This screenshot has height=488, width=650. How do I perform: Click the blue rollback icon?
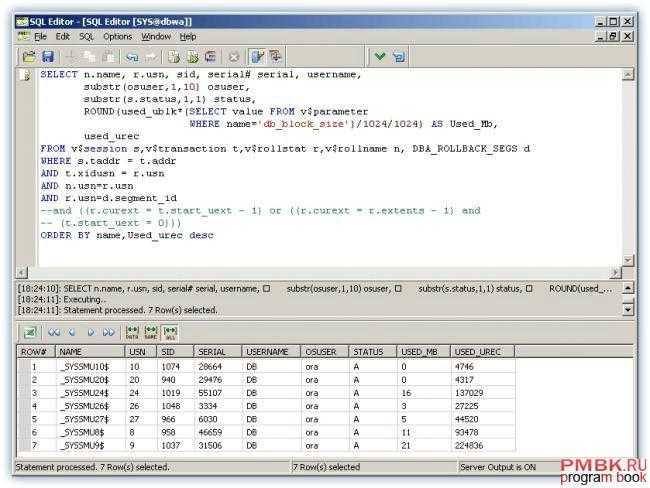click(399, 57)
